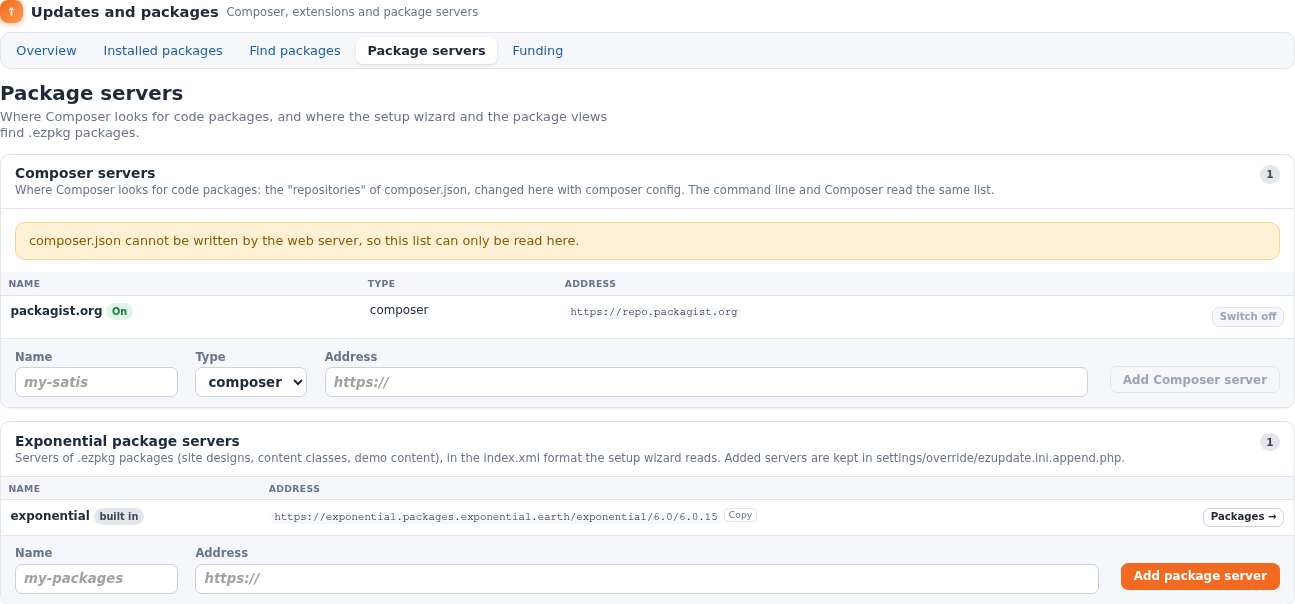
Task: Click the orange Updates and packages icon
Action: point(11,11)
